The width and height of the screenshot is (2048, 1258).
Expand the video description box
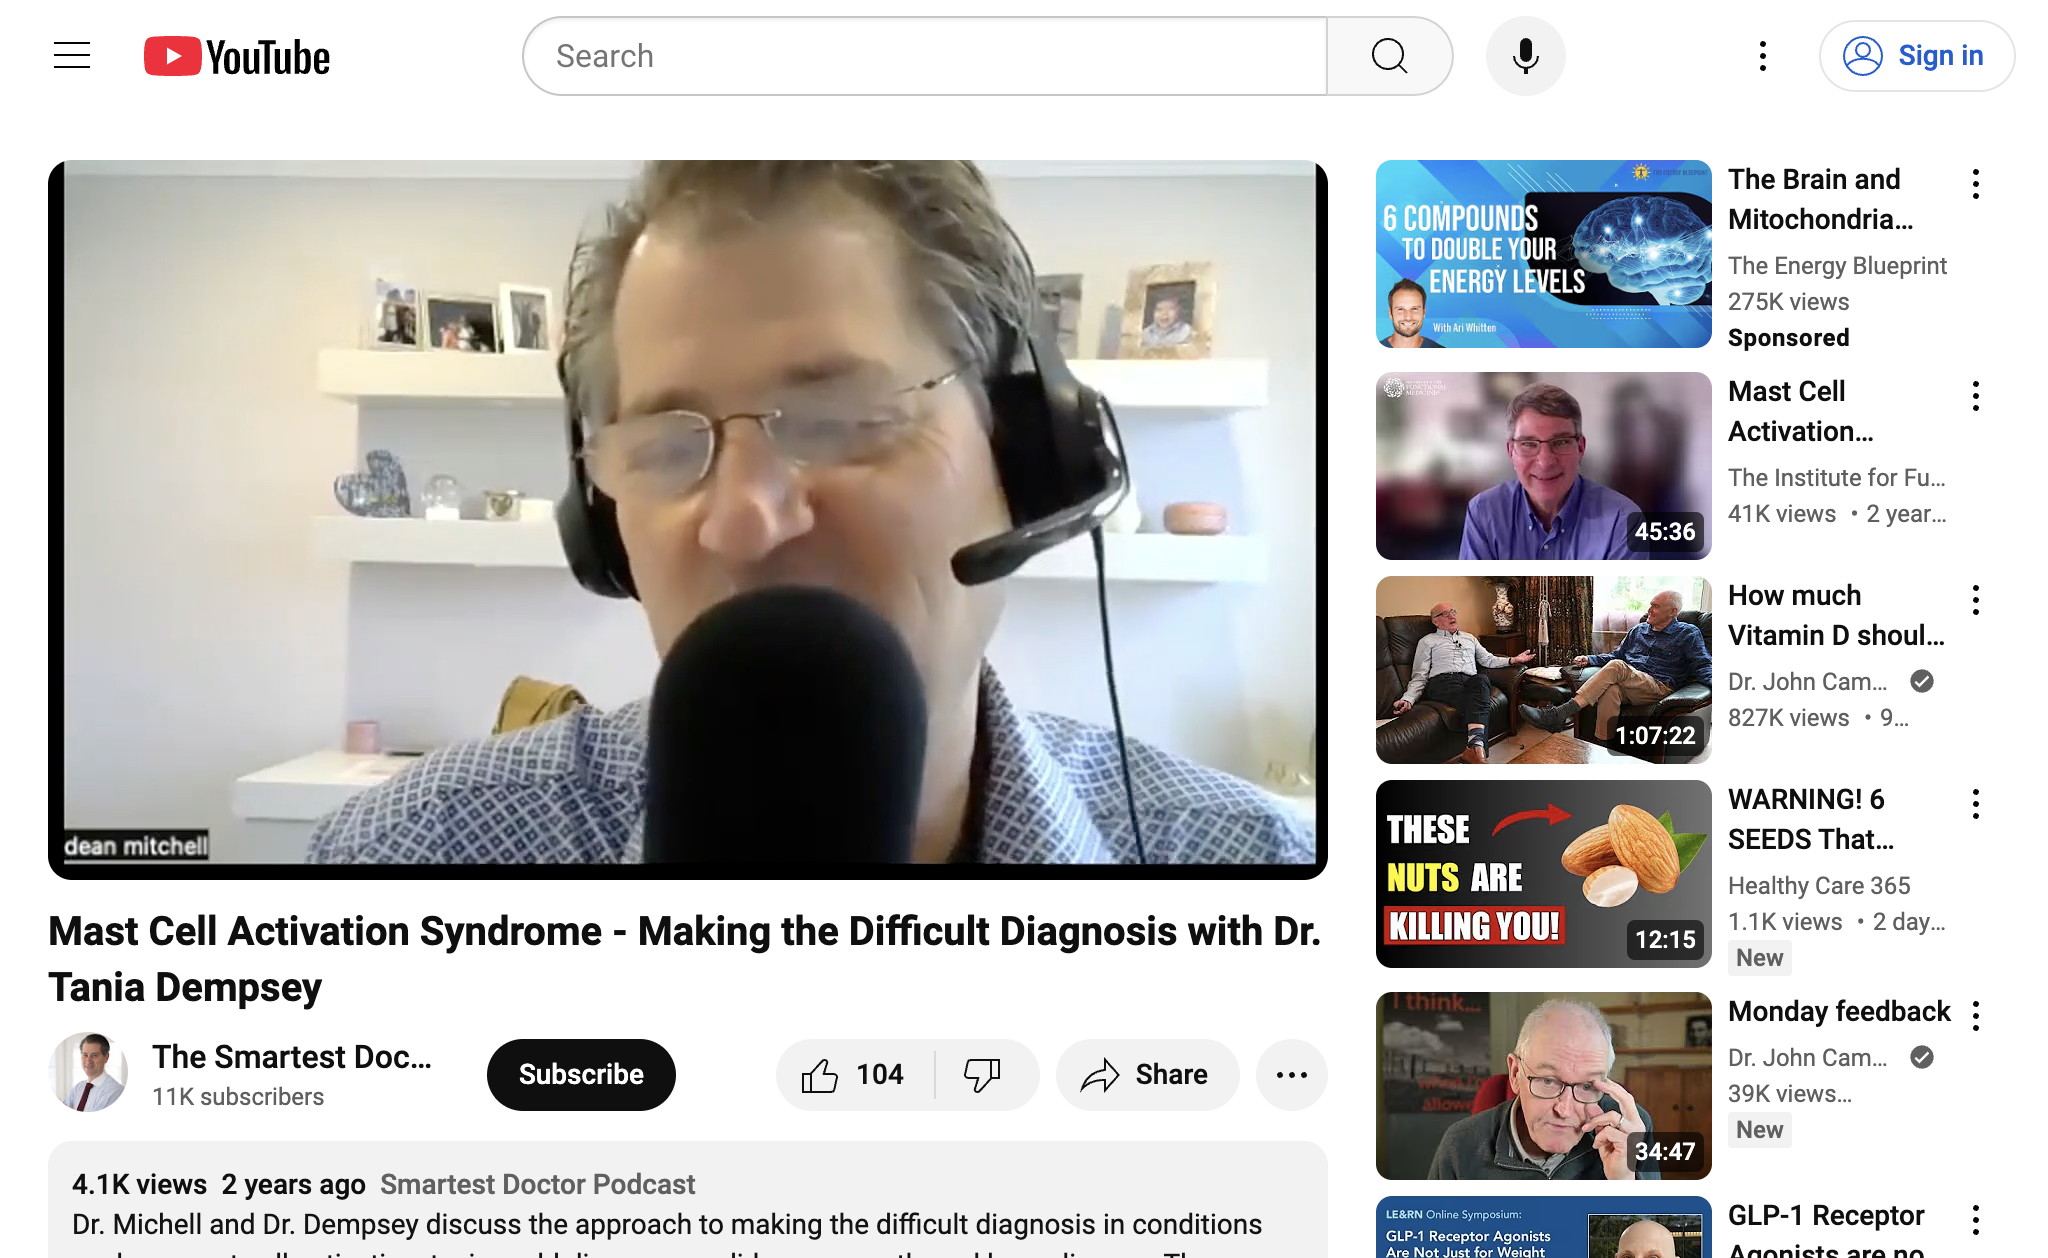[x=688, y=1200]
